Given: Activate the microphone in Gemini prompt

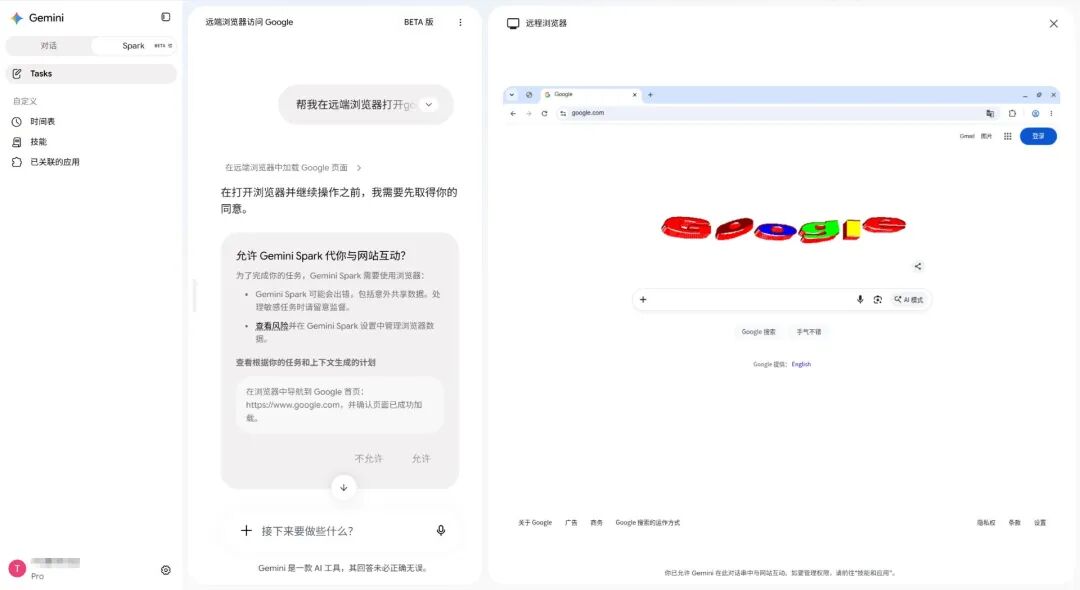Looking at the screenshot, I should 441,530.
